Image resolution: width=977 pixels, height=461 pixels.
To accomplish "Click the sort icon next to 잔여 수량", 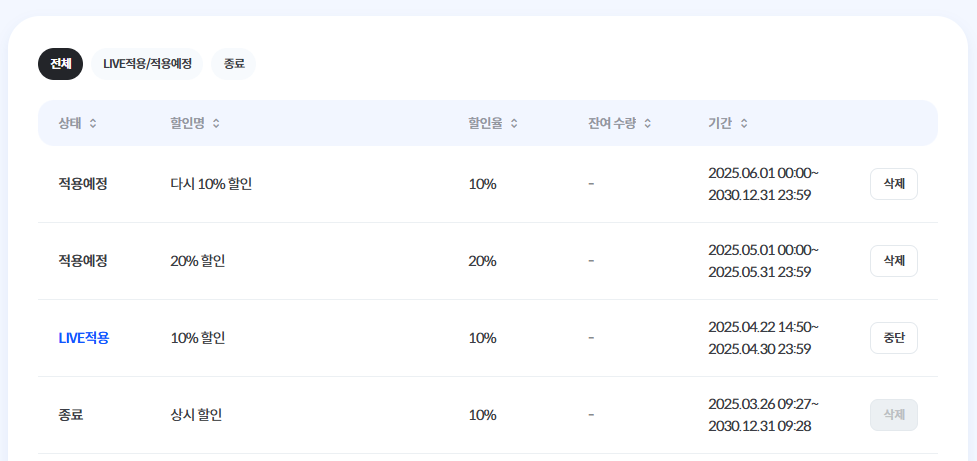I will [x=647, y=123].
